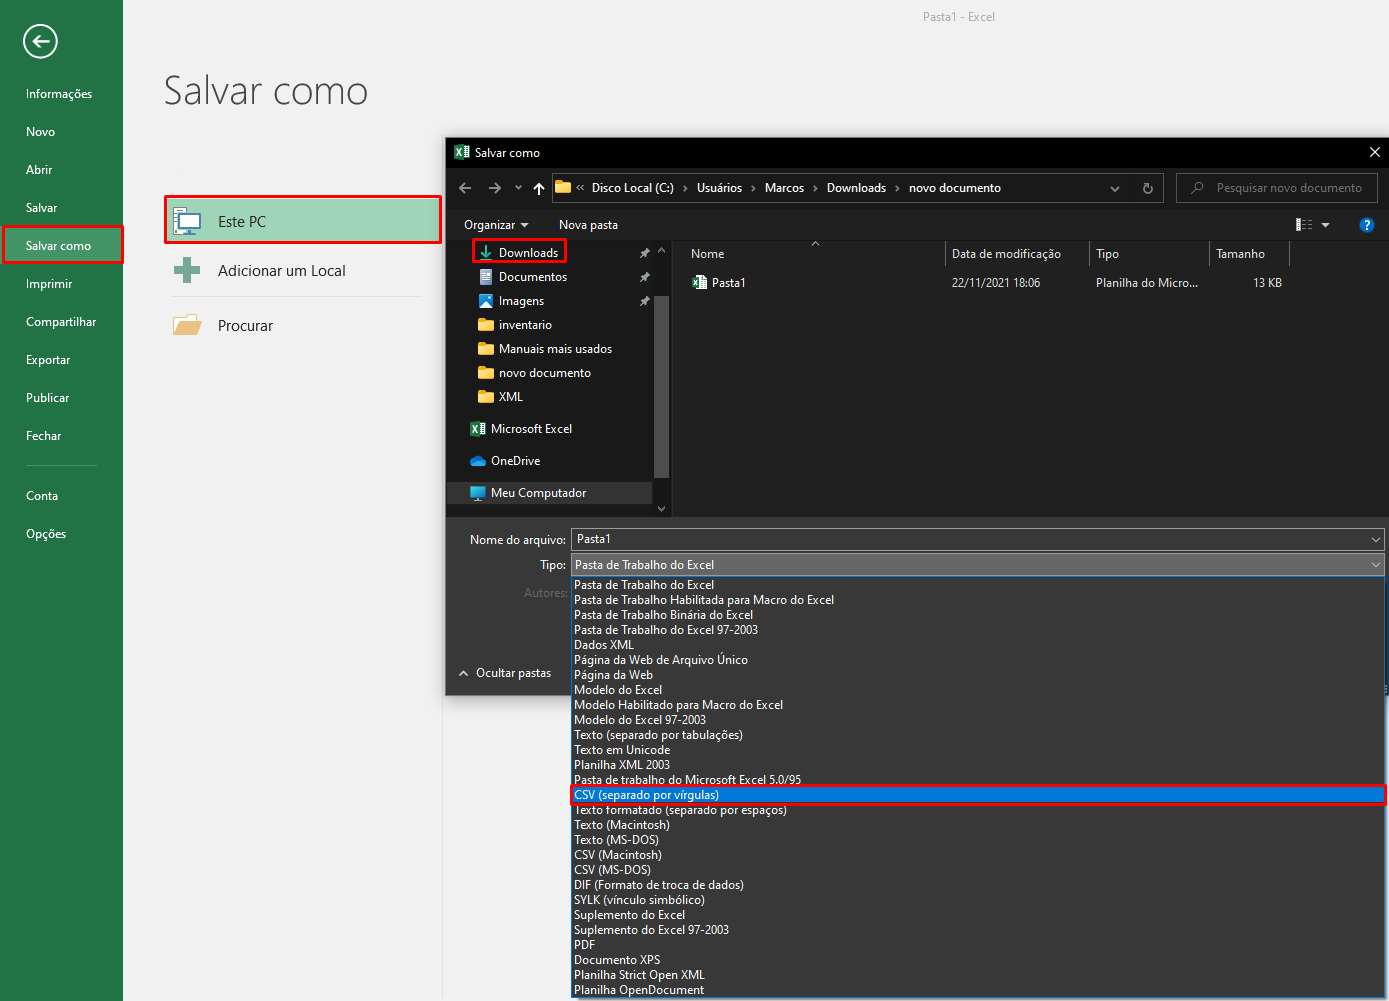Click the back arrow circle in Excel backstage
This screenshot has width=1389, height=1001.
[x=40, y=41]
